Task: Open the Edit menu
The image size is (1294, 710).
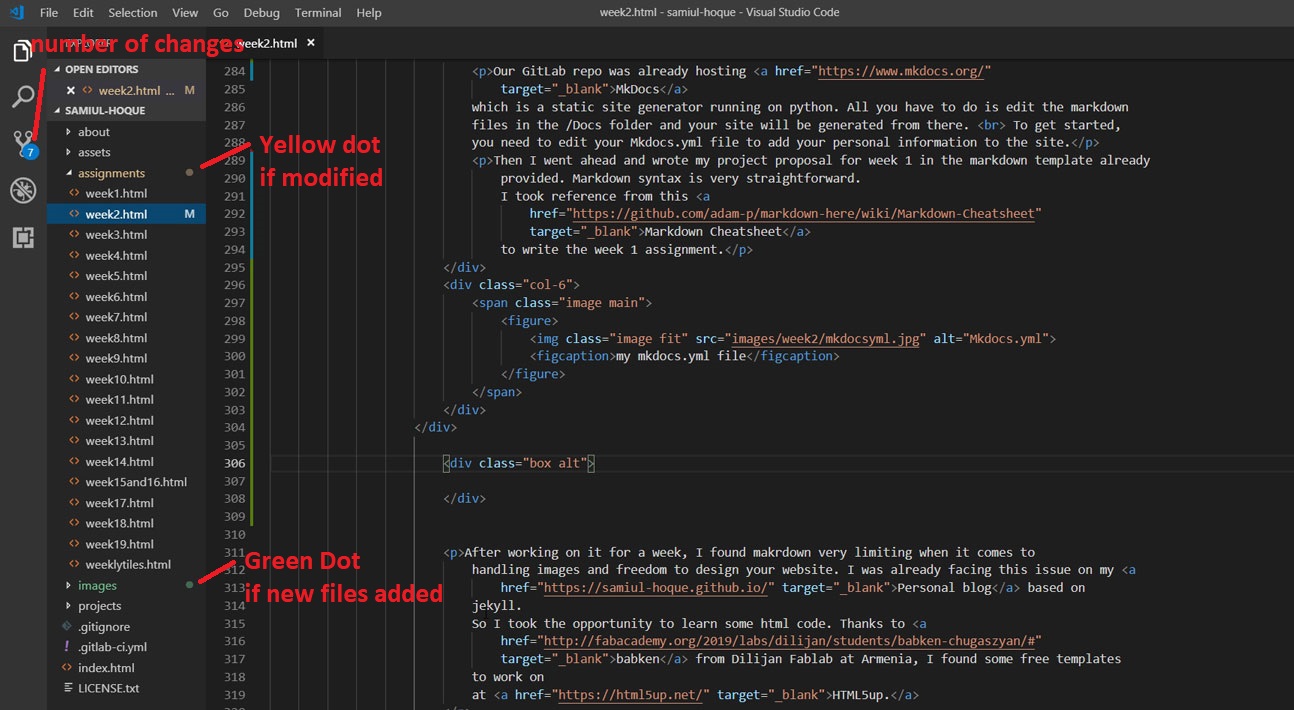Action: (83, 13)
